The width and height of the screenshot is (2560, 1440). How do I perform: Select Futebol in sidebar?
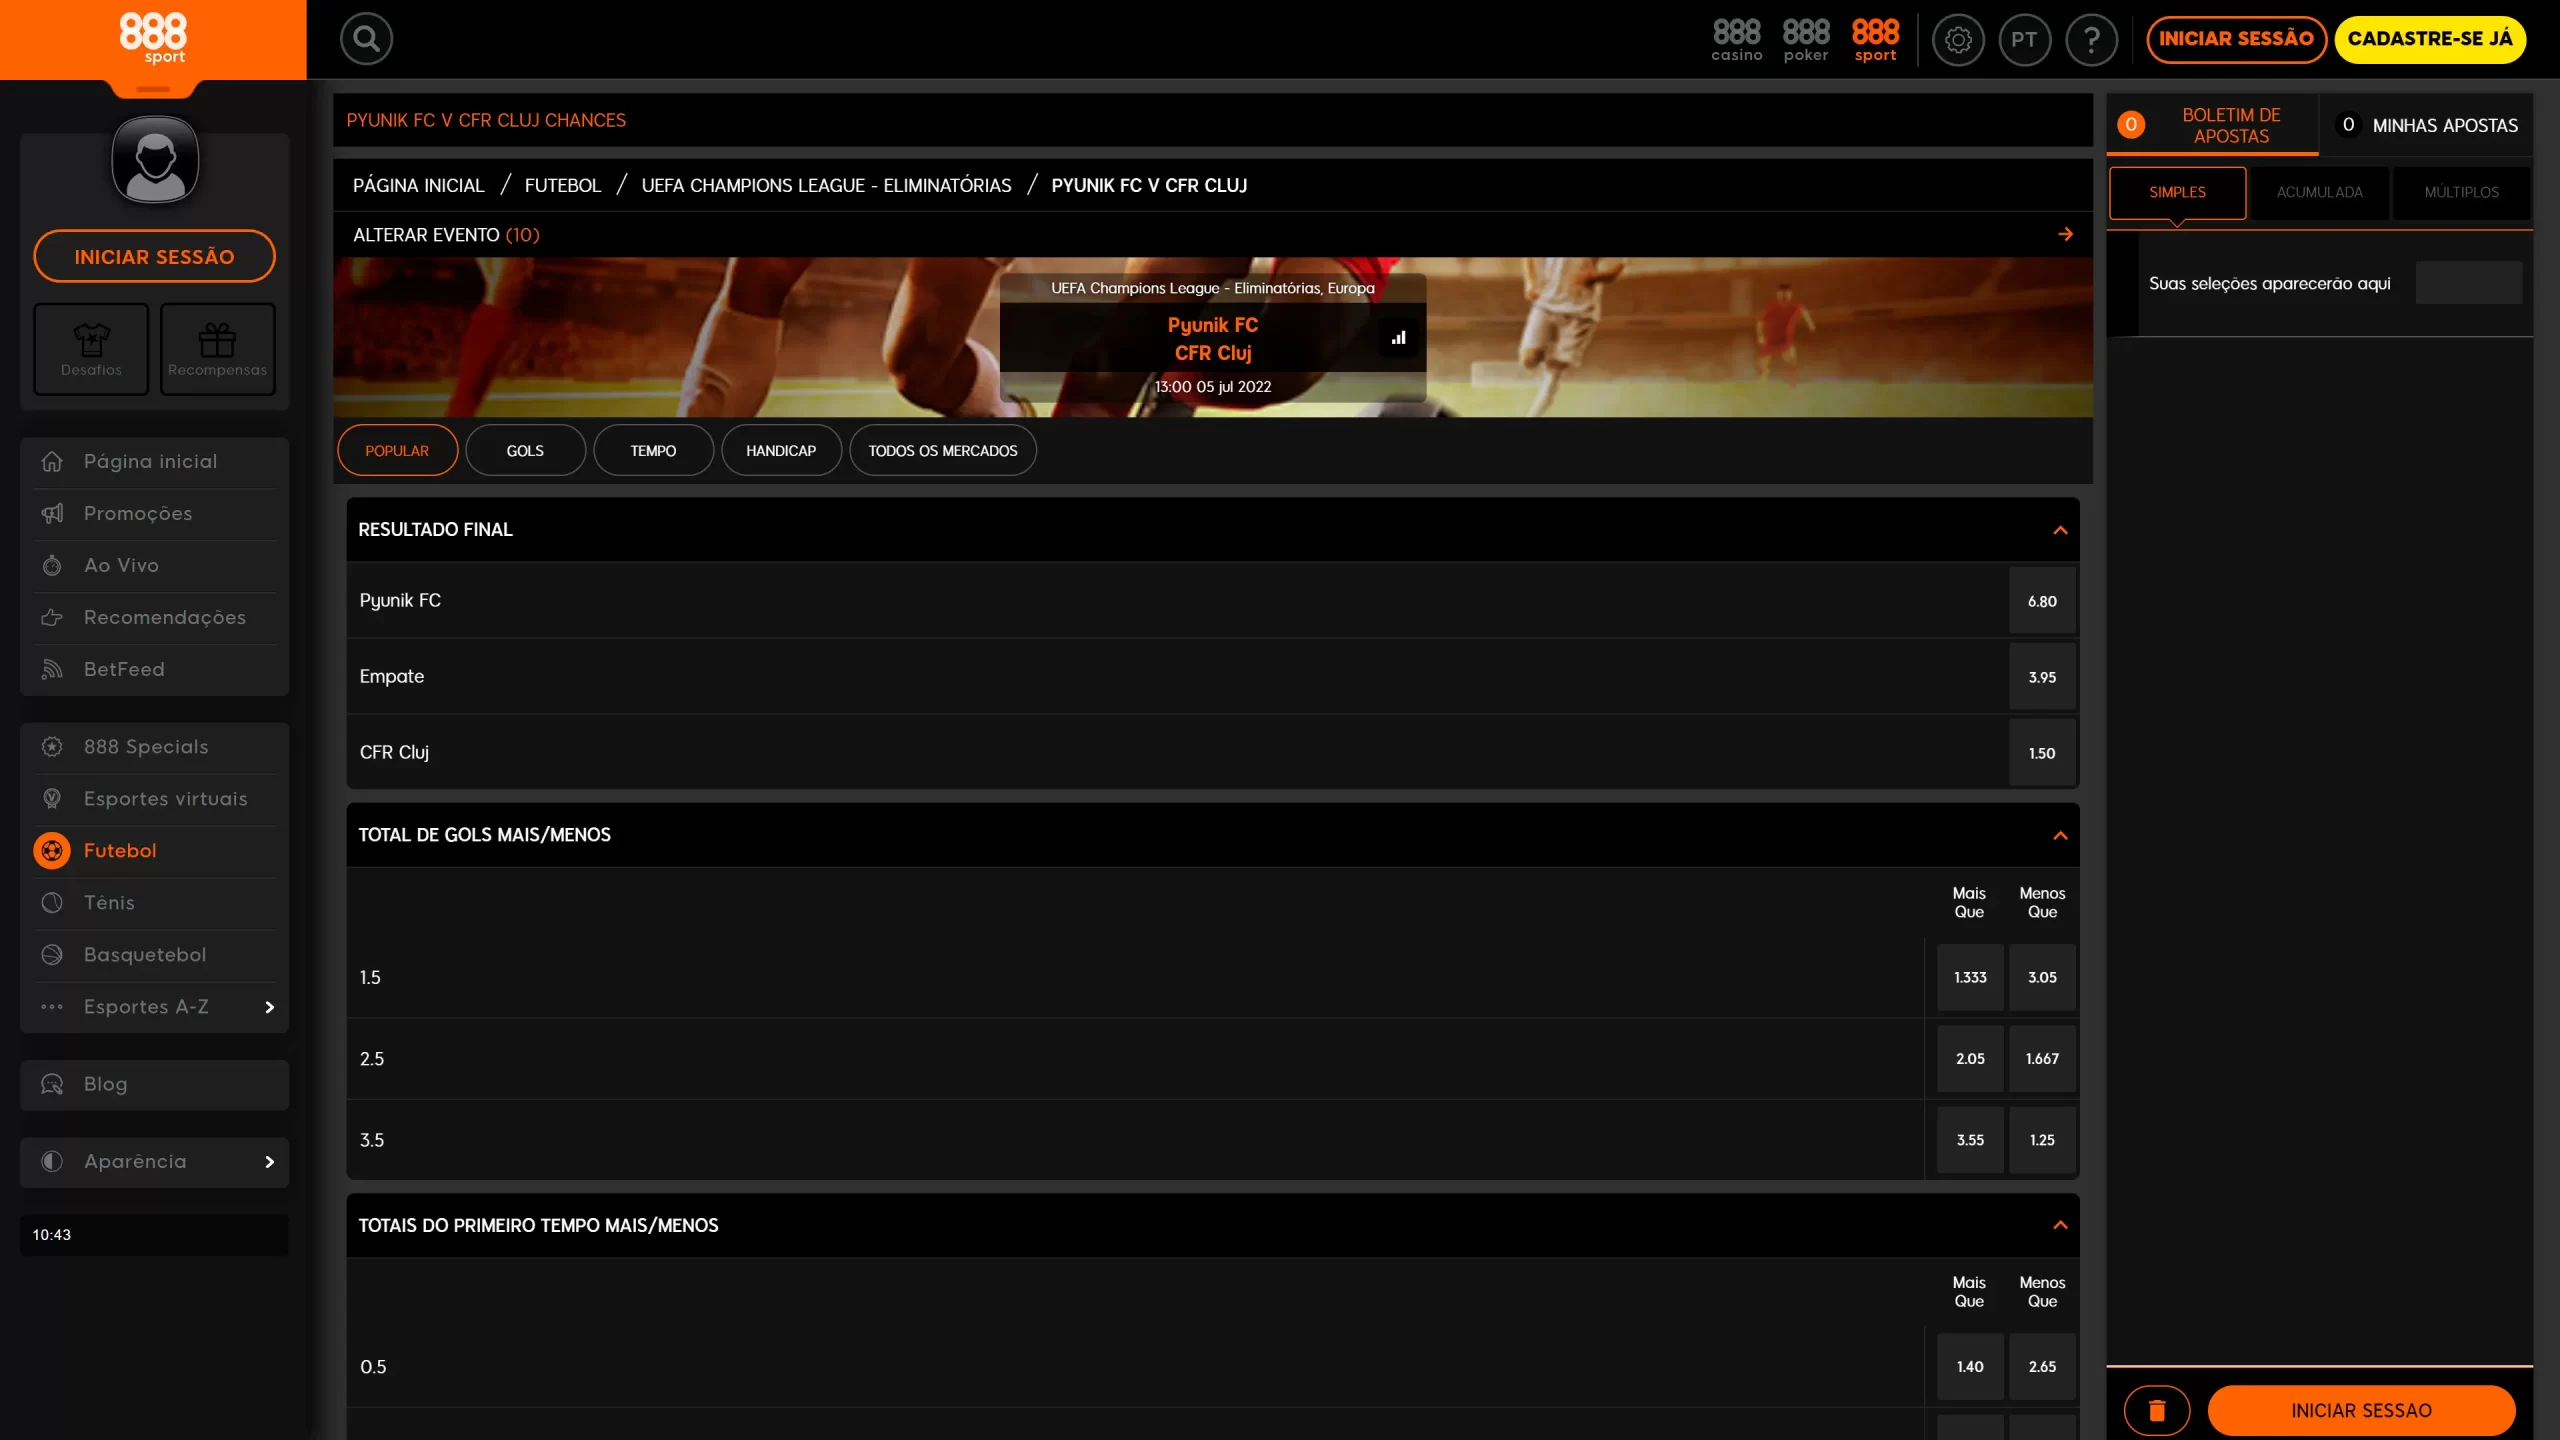tap(154, 851)
